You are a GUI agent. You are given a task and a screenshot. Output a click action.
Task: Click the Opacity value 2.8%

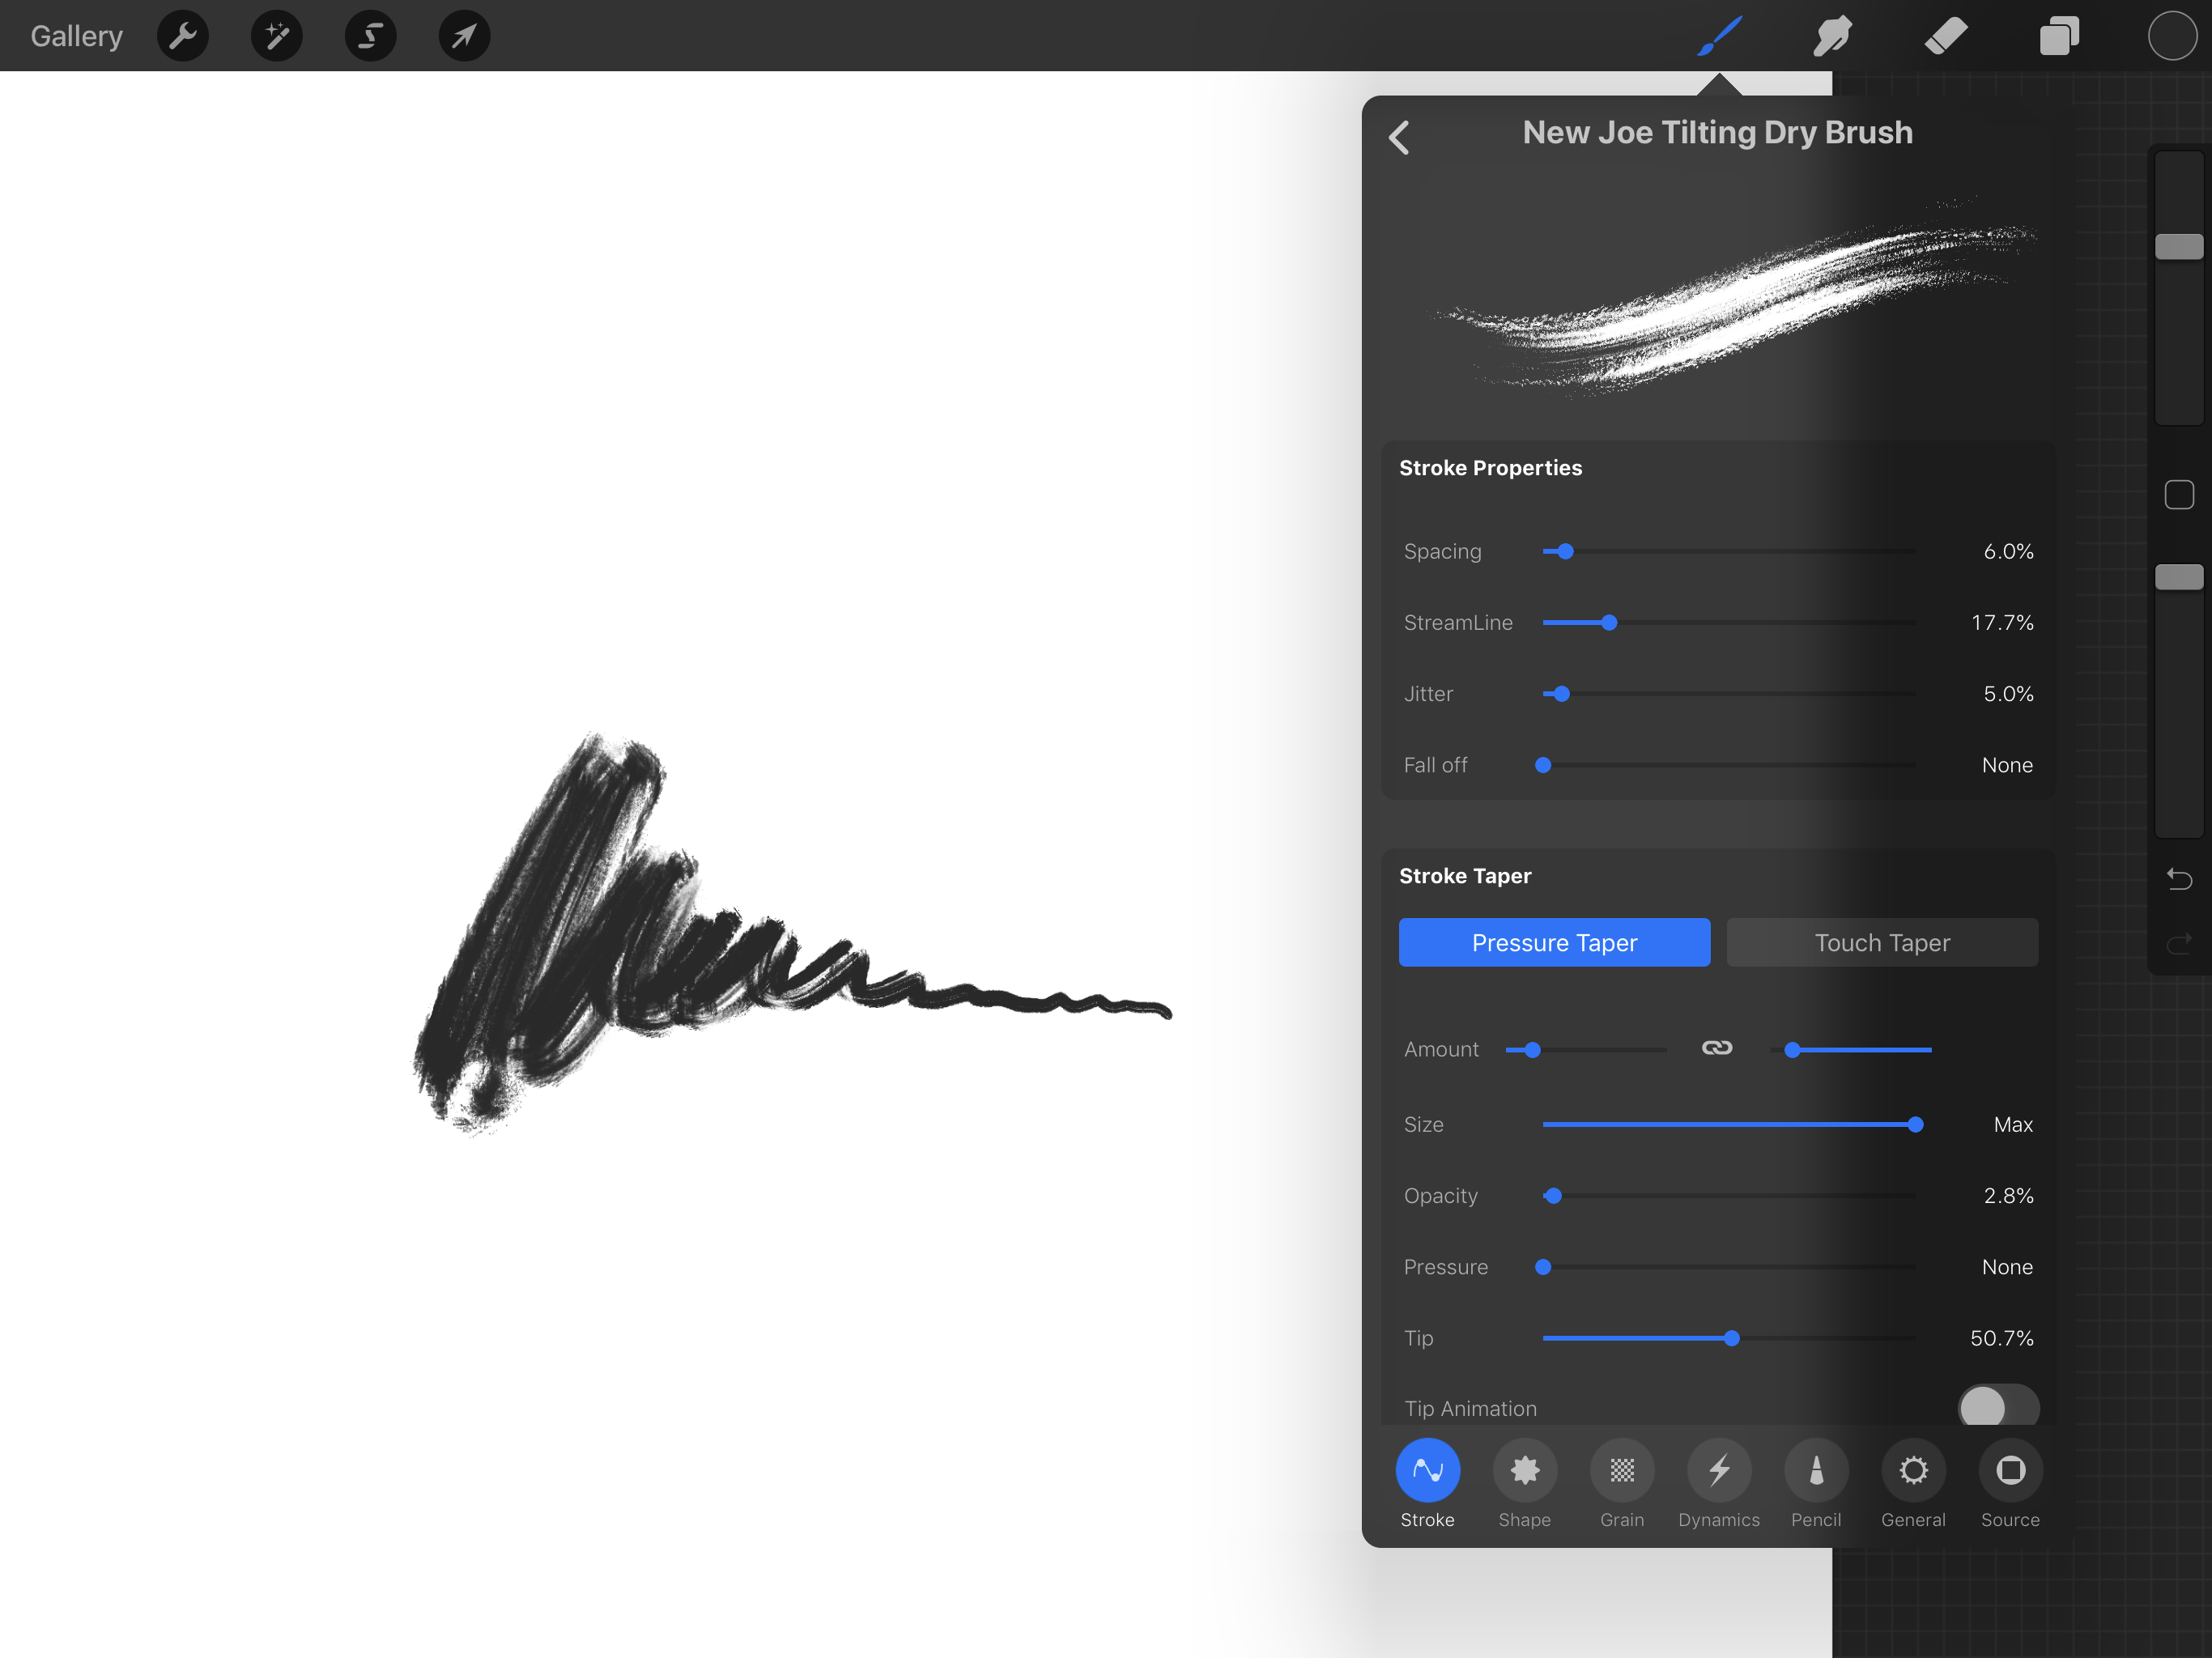coord(2008,1195)
